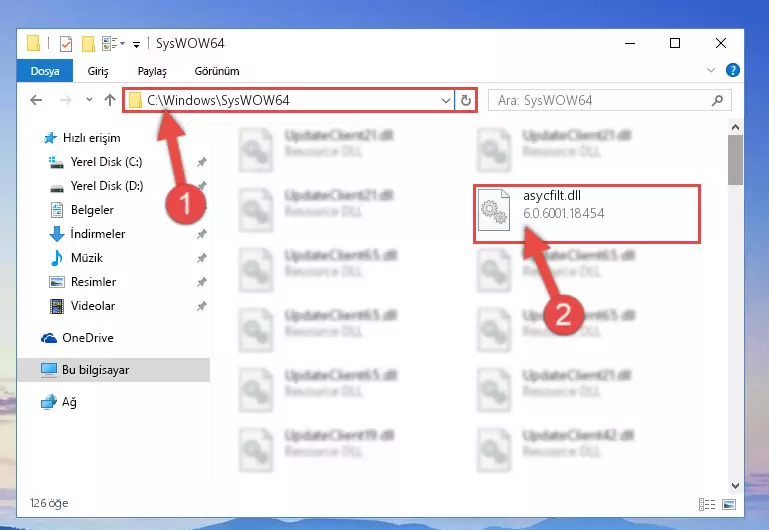This screenshot has height=530, width=769.
Task: Click the pin icon next to Müzik
Action: click(202, 258)
